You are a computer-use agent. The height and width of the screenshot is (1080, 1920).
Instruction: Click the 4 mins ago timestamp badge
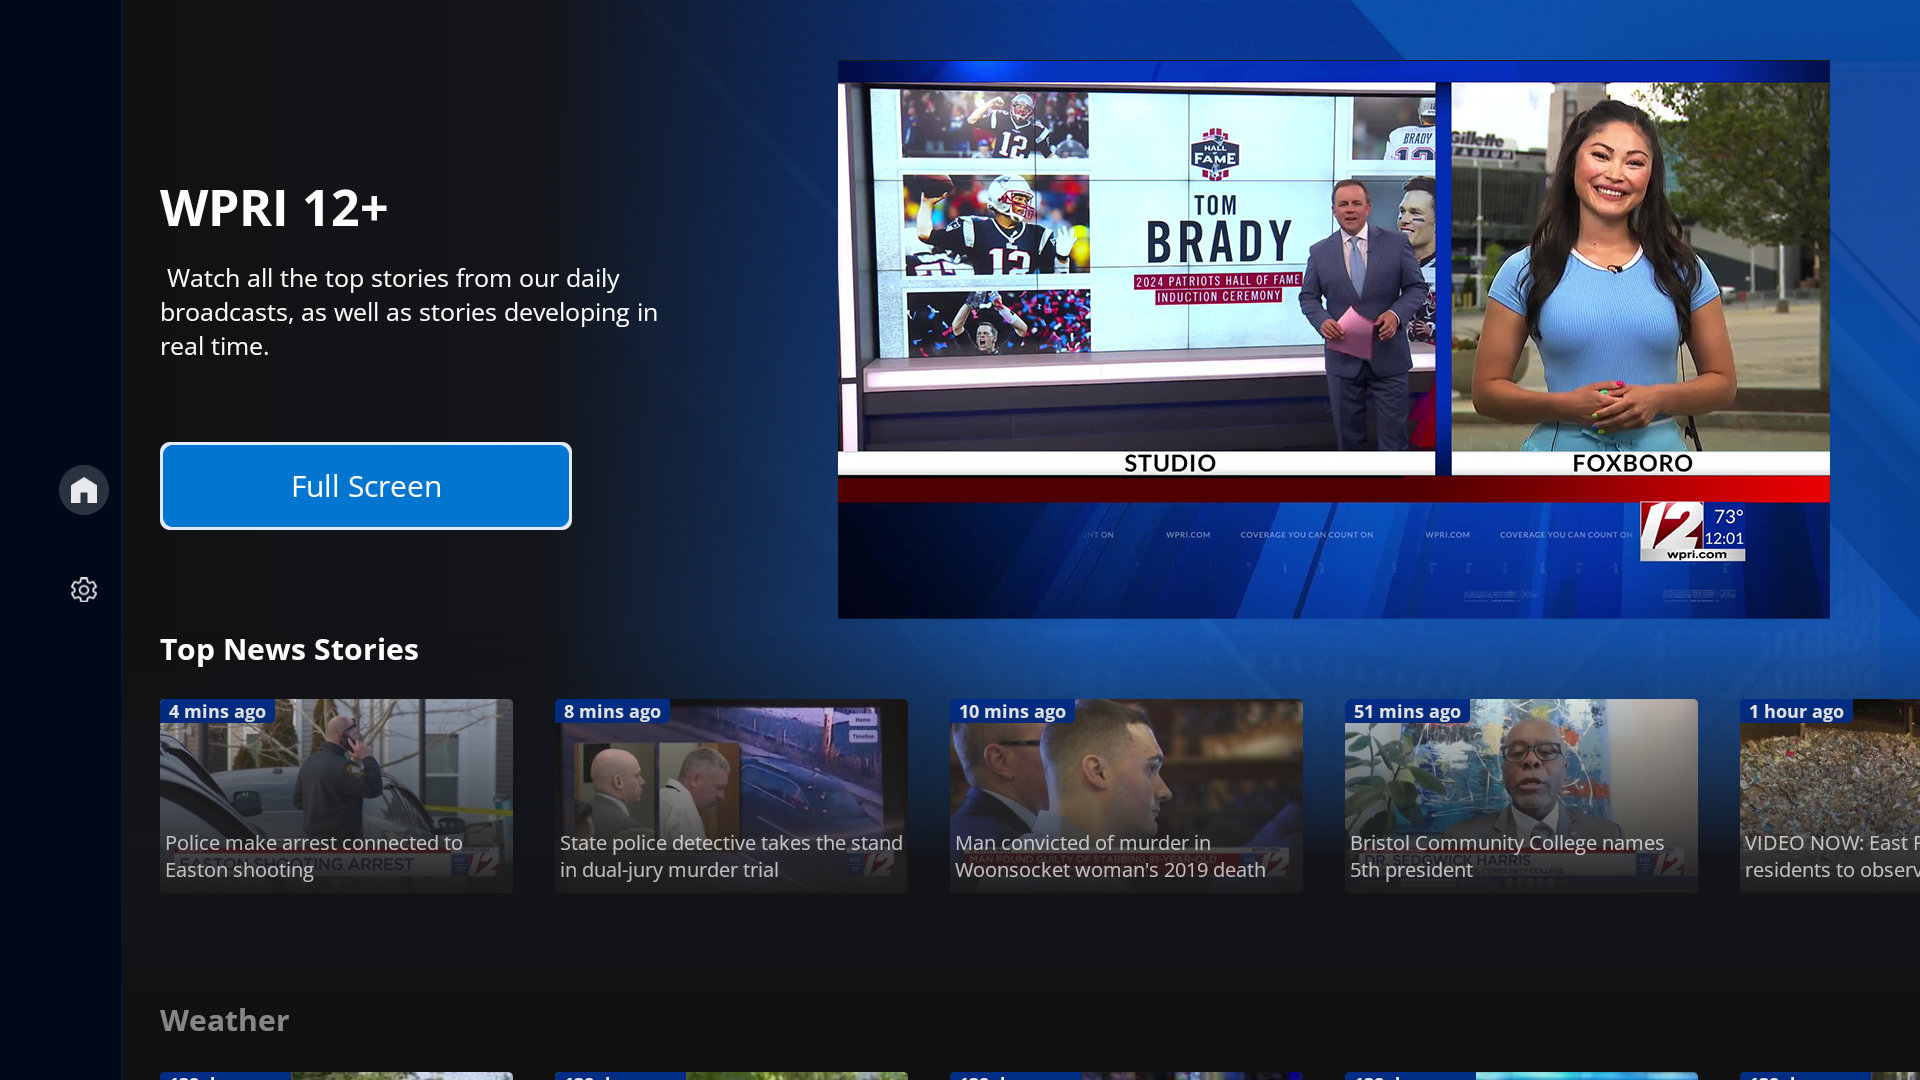click(217, 711)
